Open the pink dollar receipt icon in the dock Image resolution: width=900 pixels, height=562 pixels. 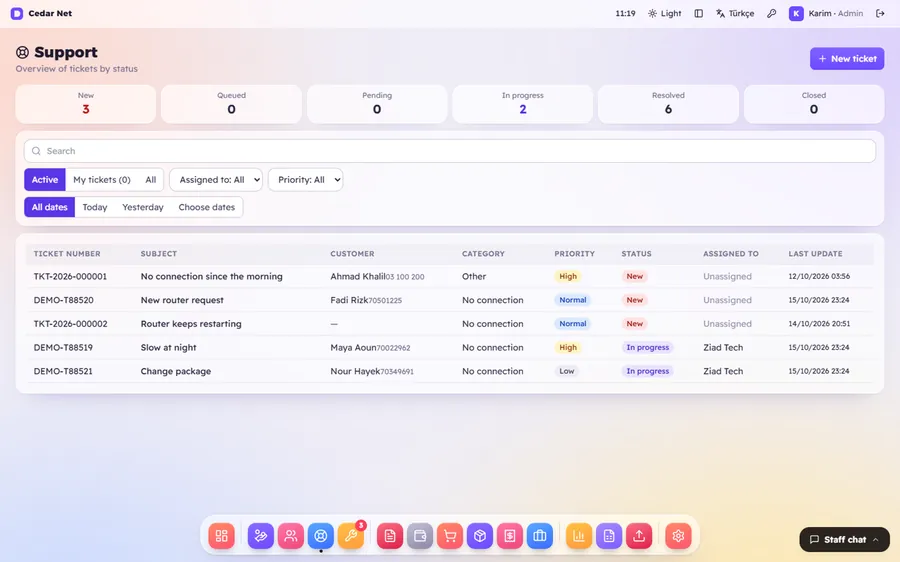point(510,536)
